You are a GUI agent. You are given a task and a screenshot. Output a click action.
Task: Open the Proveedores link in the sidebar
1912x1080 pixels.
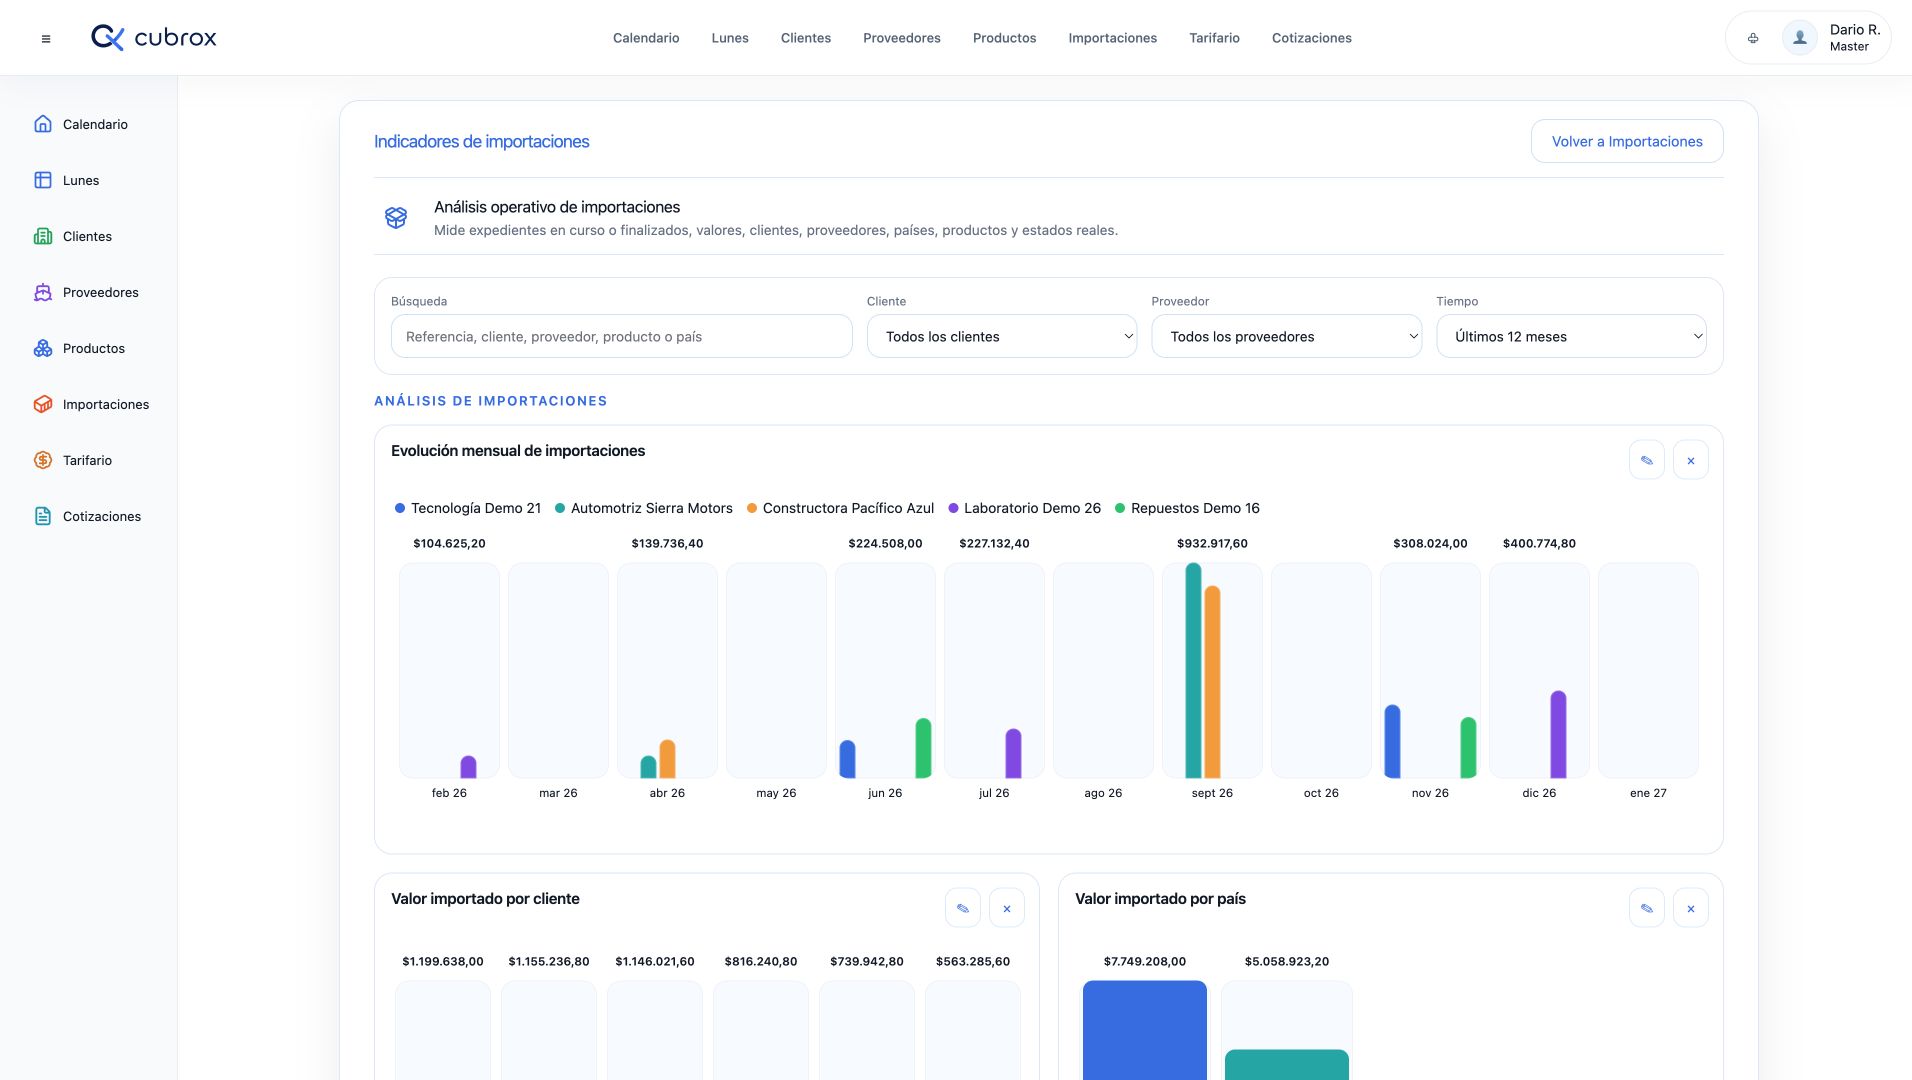pos(101,292)
